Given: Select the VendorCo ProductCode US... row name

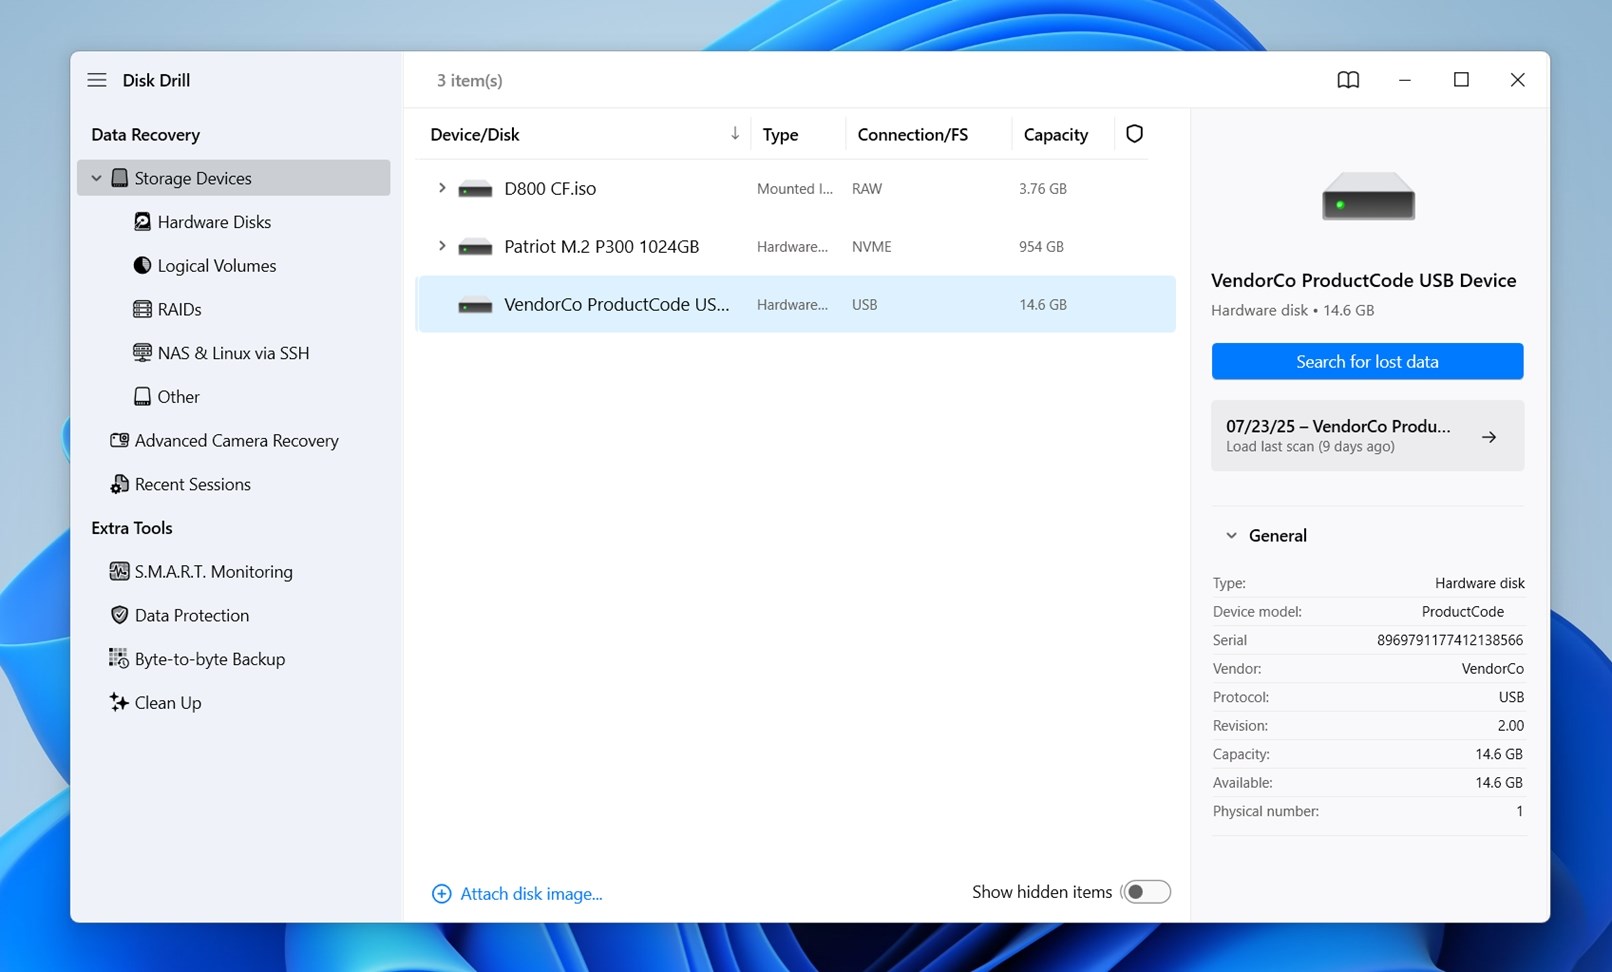Looking at the screenshot, I should pos(616,305).
